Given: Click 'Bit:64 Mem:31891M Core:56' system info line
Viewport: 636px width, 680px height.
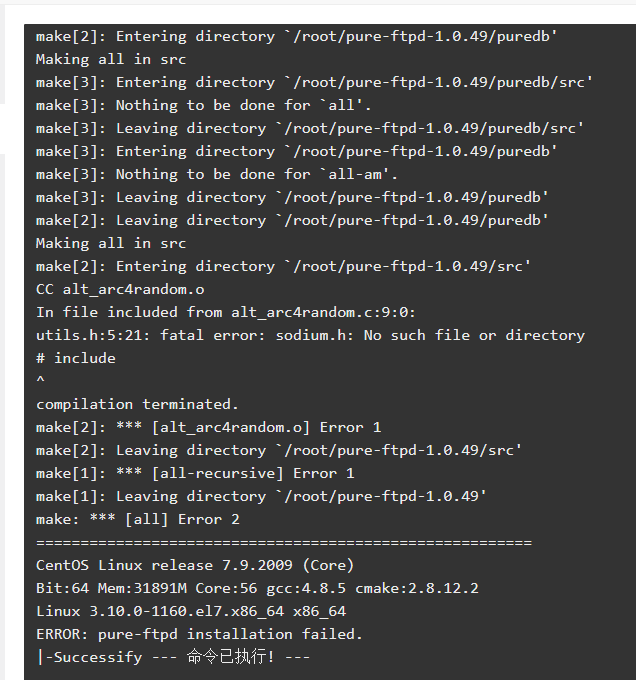Looking at the screenshot, I should click(257, 588).
